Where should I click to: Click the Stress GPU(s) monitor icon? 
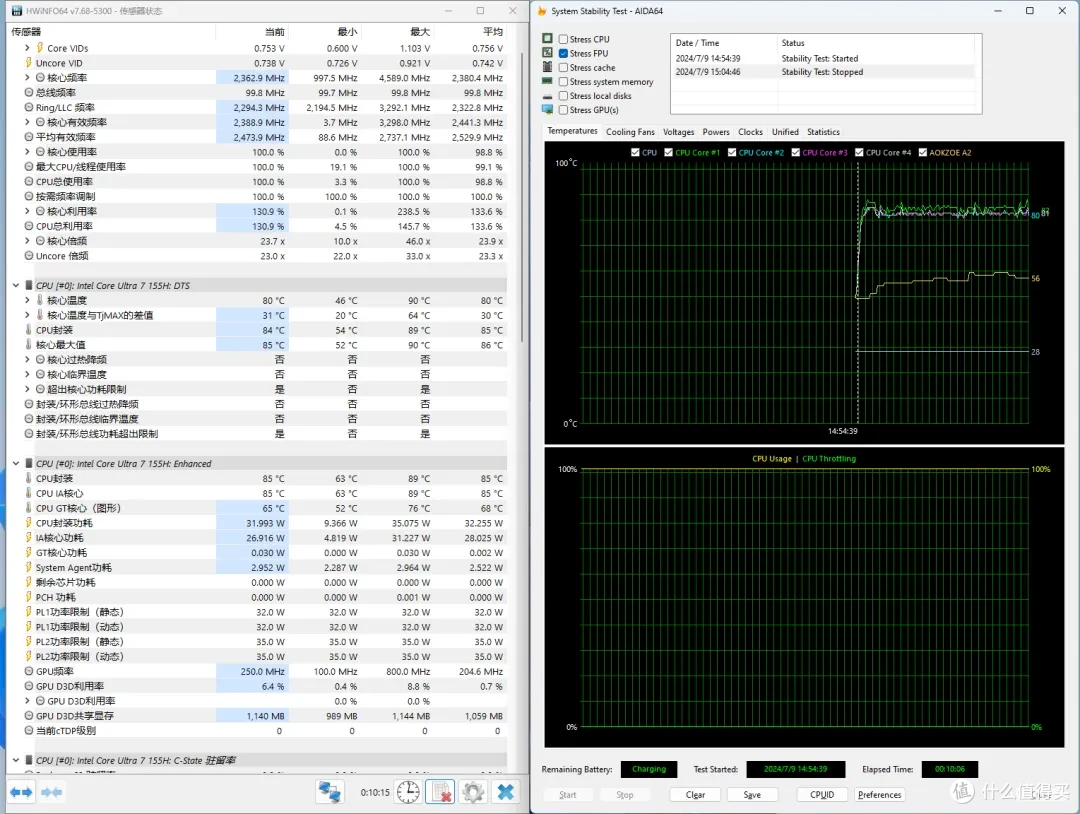[548, 109]
